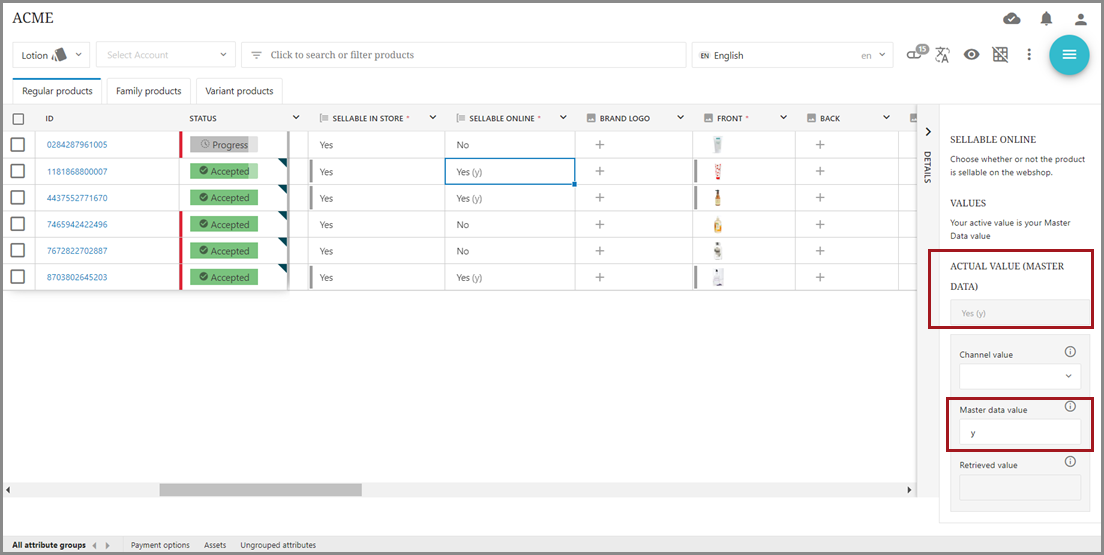Switch to the Family products tab
This screenshot has width=1104, height=555.
[149, 91]
